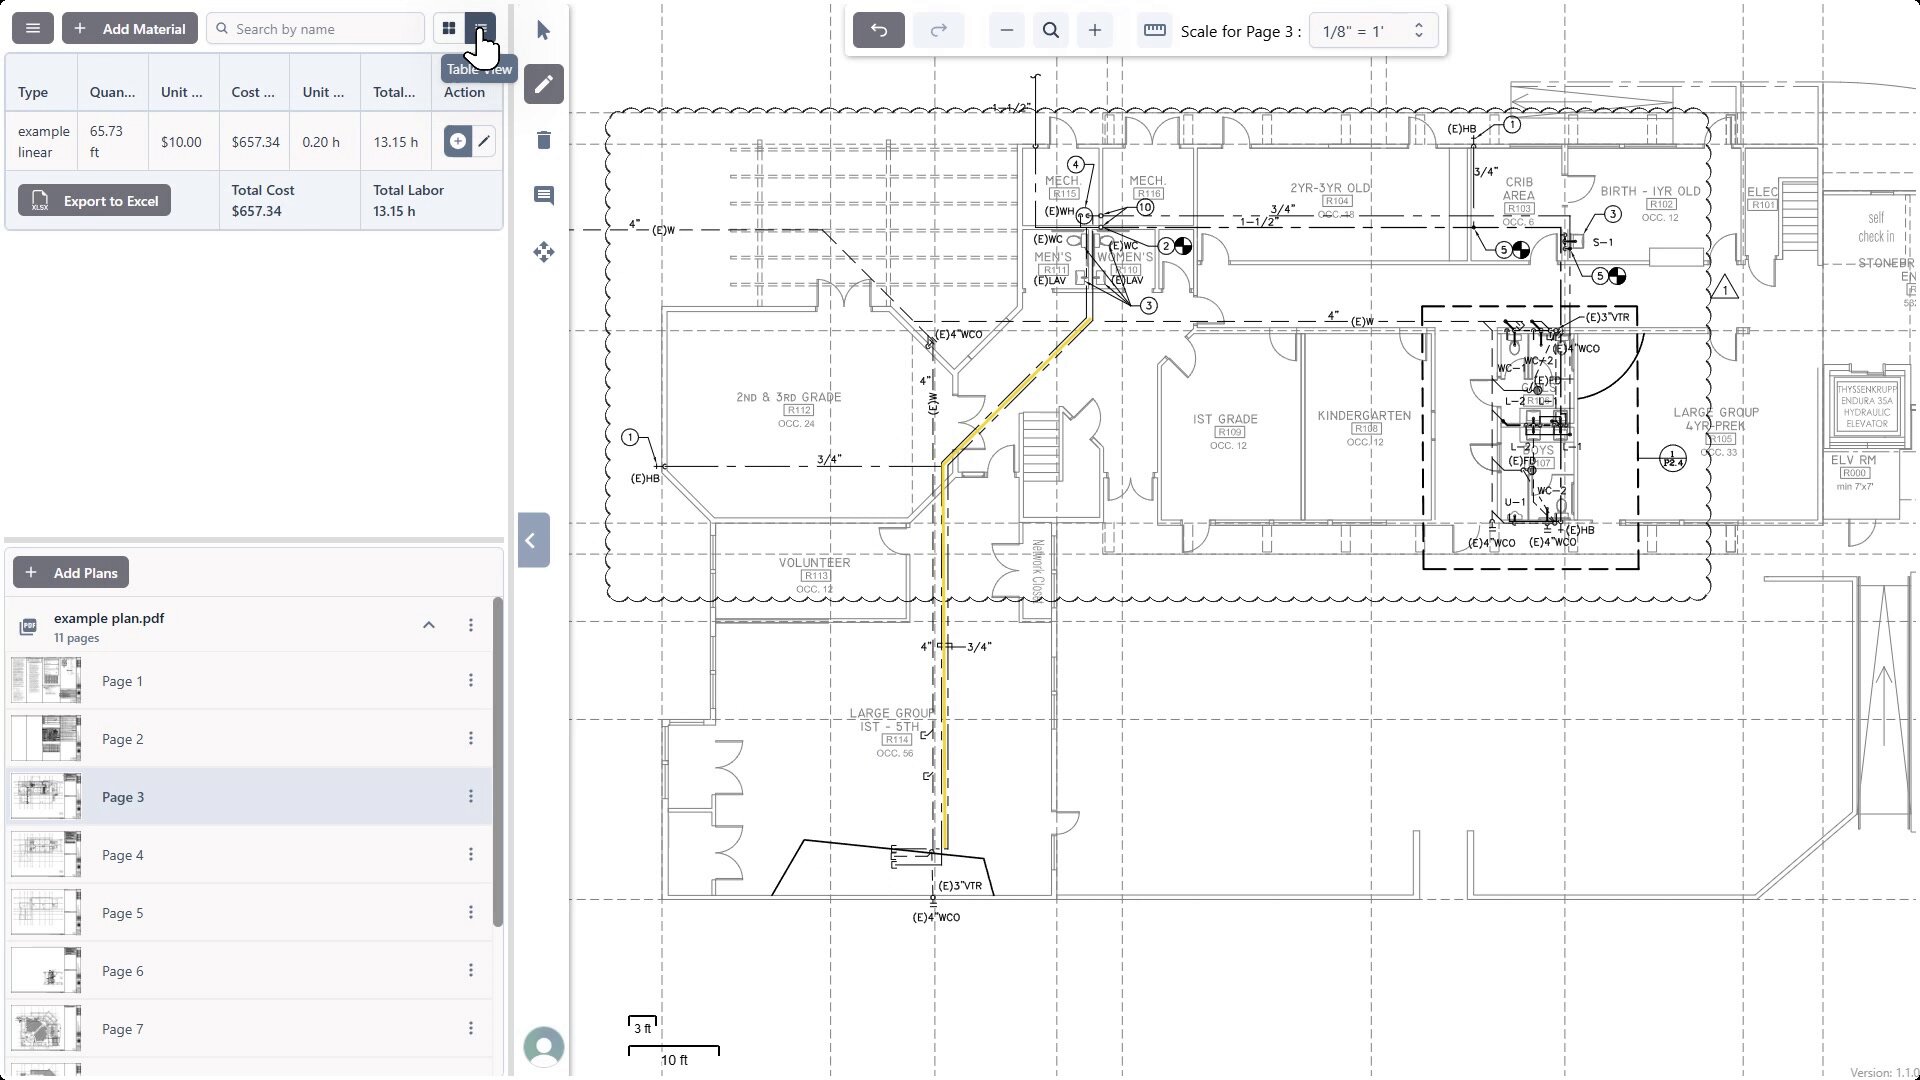Open options for example plan.pdf
The image size is (1920, 1080).
pos(471,625)
